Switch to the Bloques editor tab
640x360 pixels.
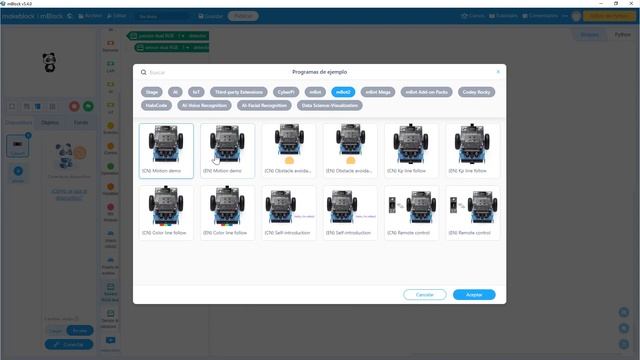590,35
